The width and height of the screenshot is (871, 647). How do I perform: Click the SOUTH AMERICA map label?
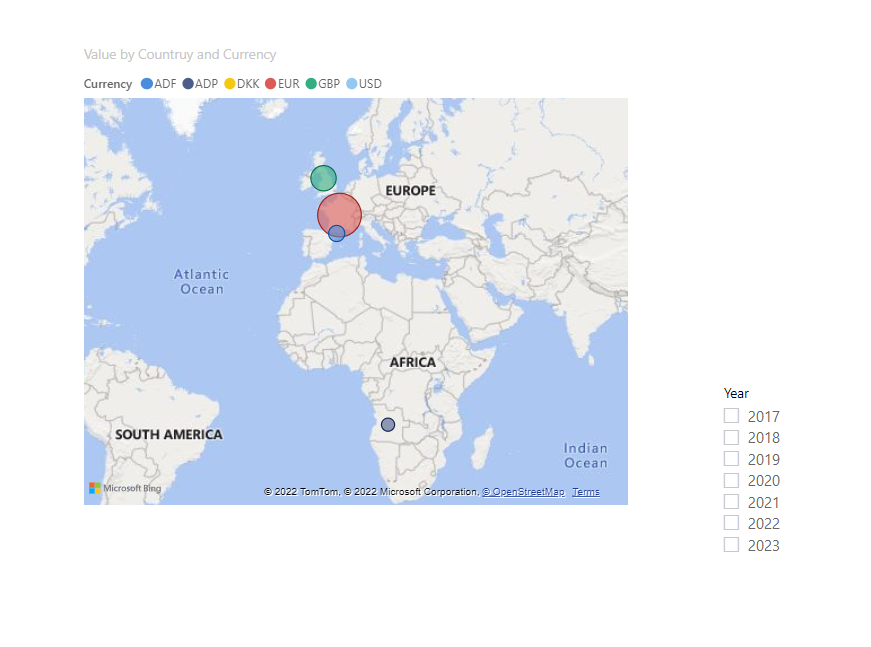coord(169,435)
